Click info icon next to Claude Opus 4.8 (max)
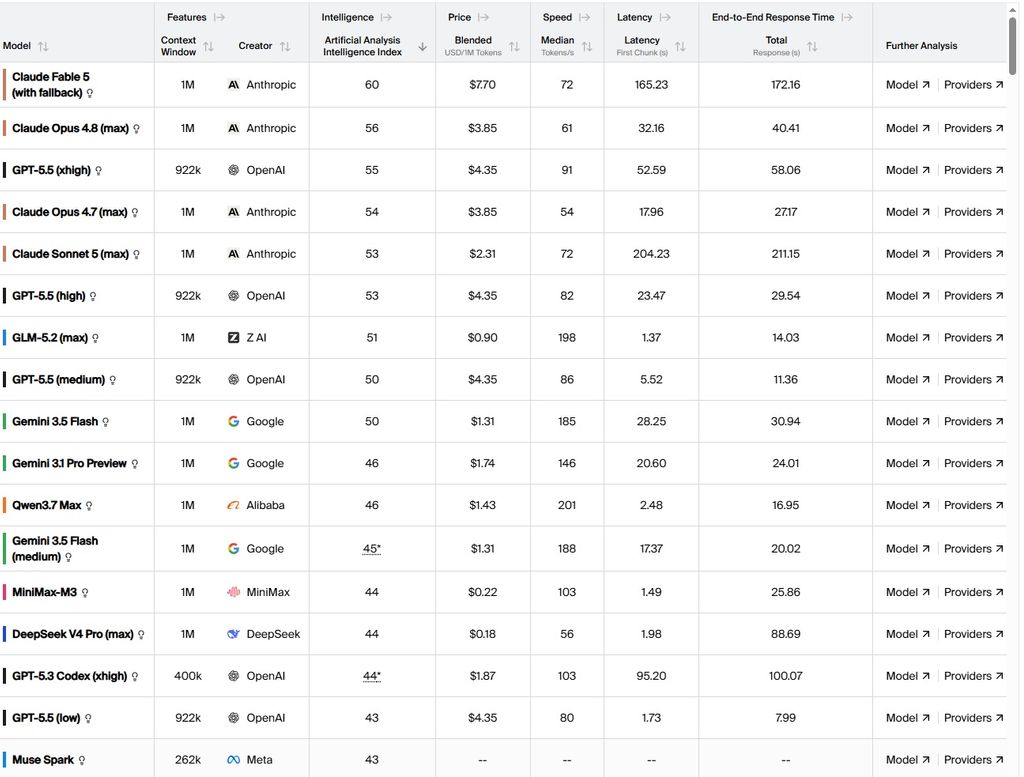The image size is (1024, 777). pos(136,129)
